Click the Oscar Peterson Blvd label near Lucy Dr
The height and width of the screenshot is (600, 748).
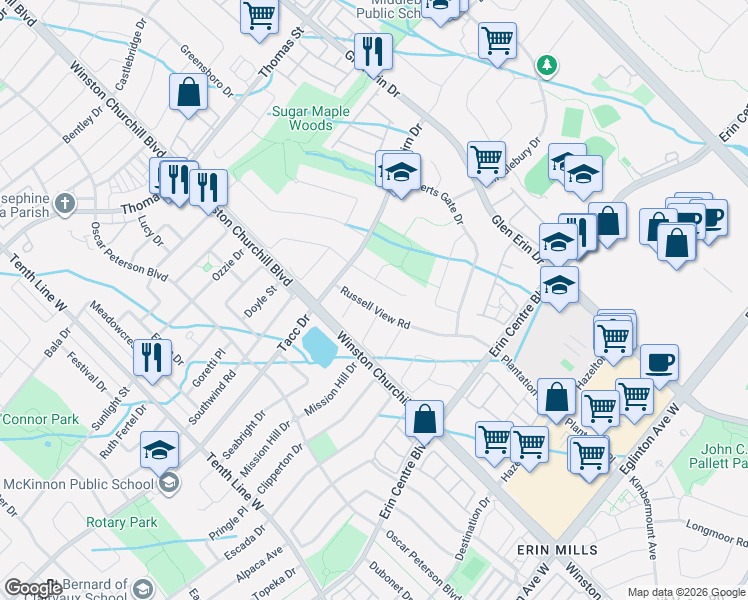tap(129, 251)
